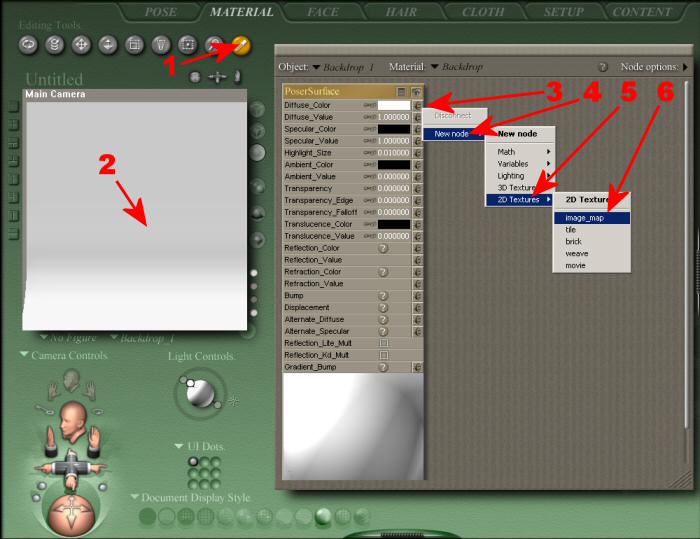Select the smooth shaded display style ball
This screenshot has width=700, height=539.
tap(323, 517)
